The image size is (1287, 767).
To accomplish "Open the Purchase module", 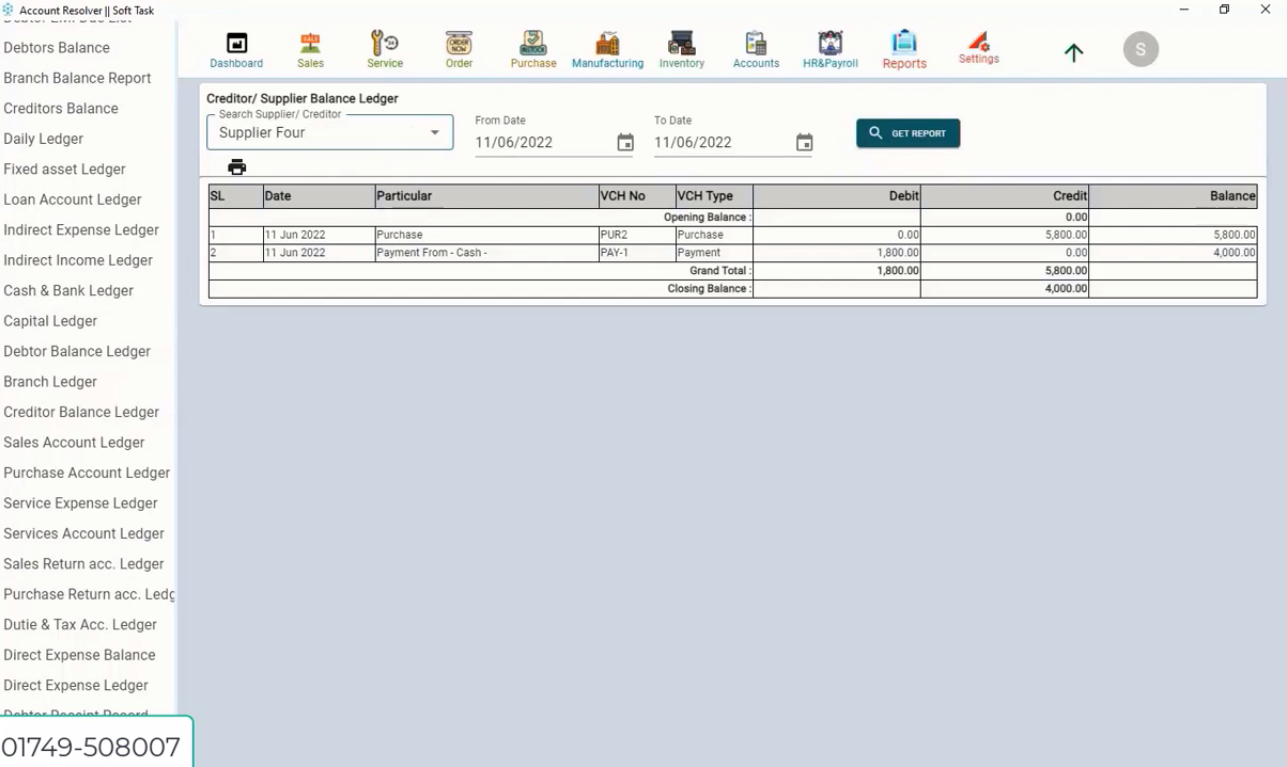I will click(x=532, y=48).
